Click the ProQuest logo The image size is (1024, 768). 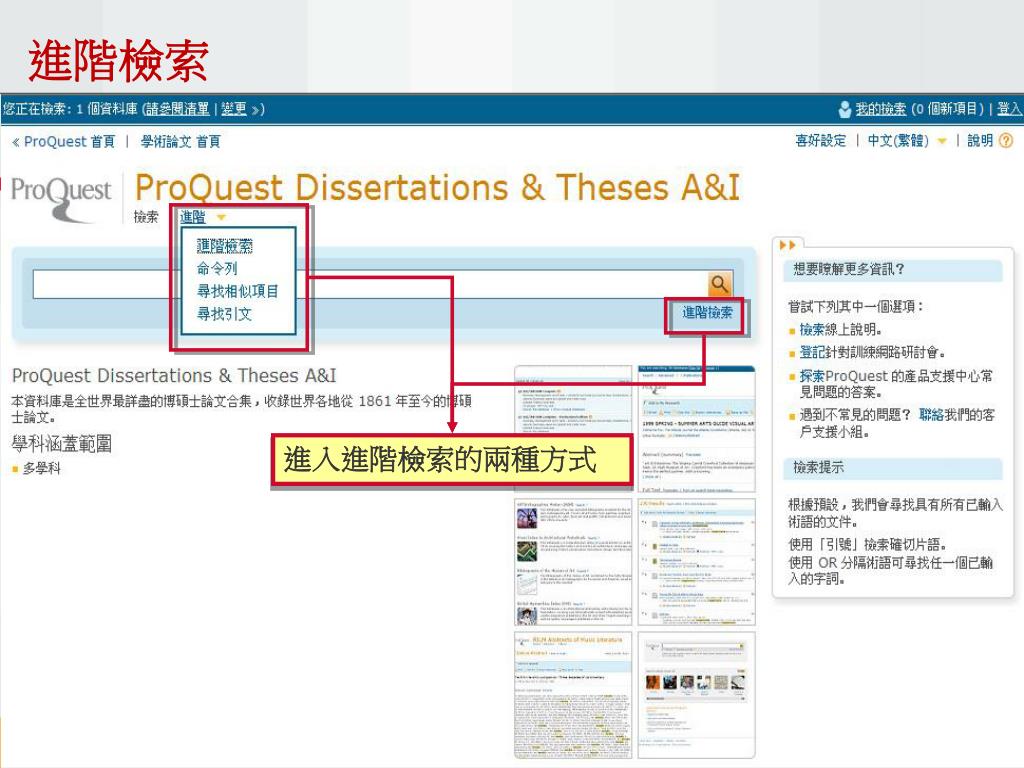click(x=61, y=199)
